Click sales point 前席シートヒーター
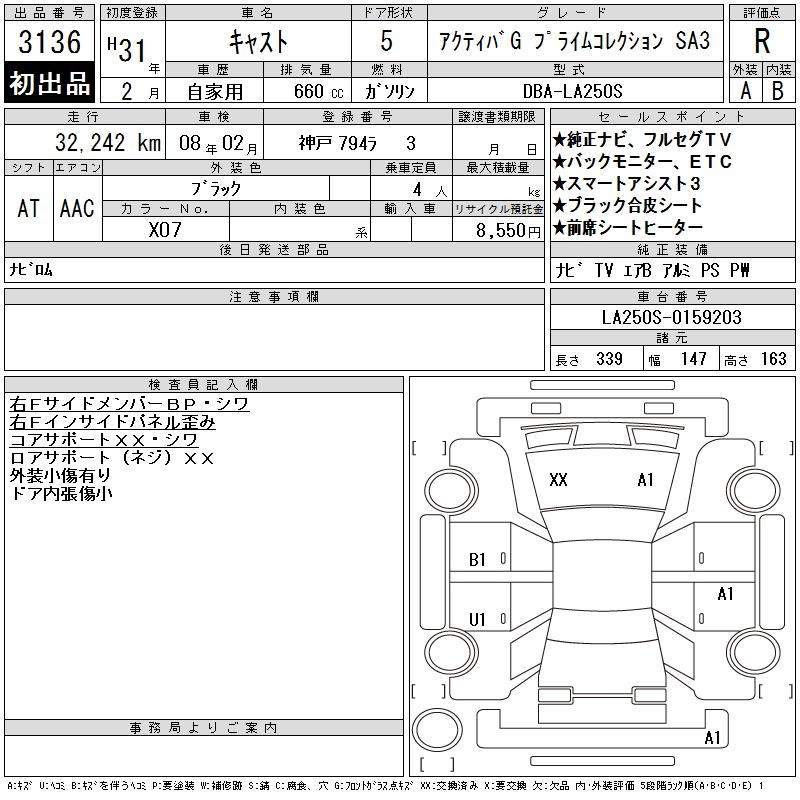The width and height of the screenshot is (800, 800). coord(628,228)
